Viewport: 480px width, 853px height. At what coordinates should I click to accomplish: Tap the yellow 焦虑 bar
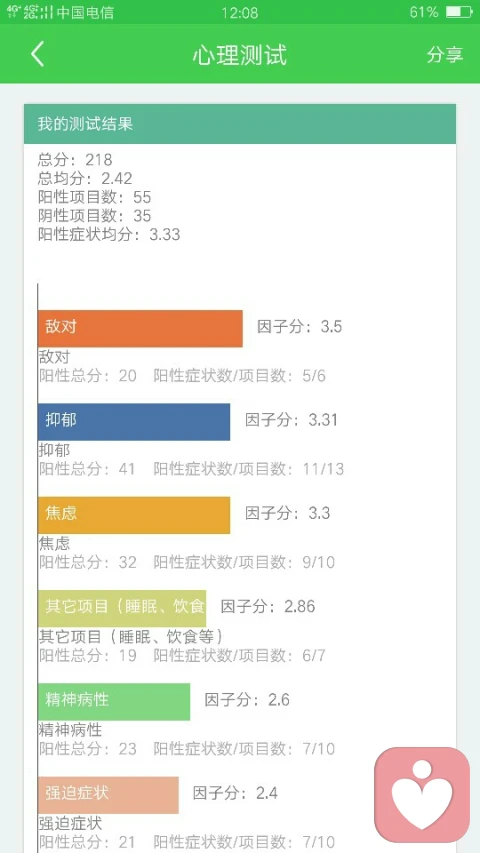click(134, 515)
